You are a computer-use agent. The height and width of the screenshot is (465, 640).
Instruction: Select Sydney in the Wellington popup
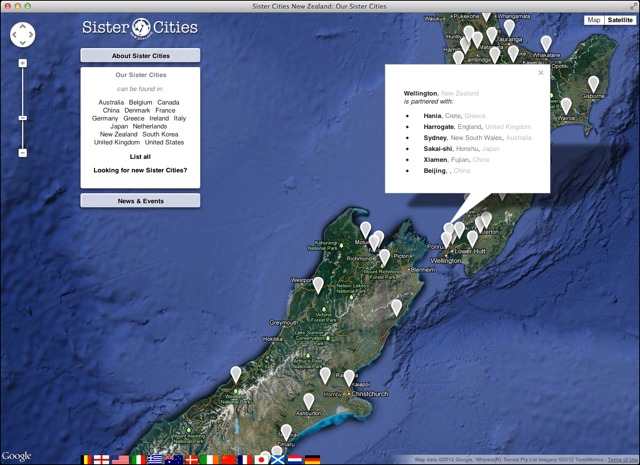[x=435, y=138]
